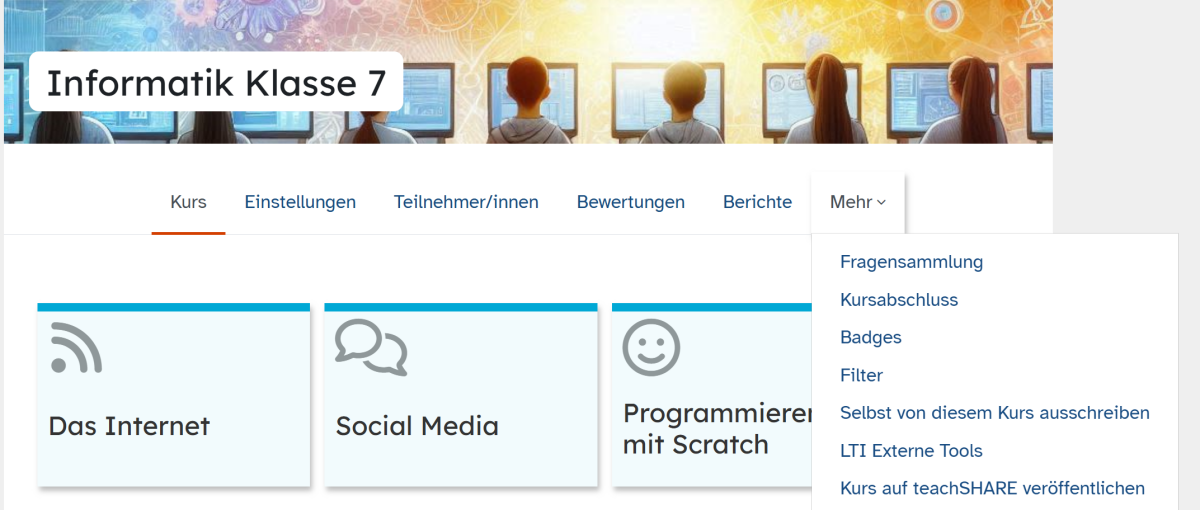Open the Programmieren mit Scratch section title

pyautogui.click(x=716, y=430)
